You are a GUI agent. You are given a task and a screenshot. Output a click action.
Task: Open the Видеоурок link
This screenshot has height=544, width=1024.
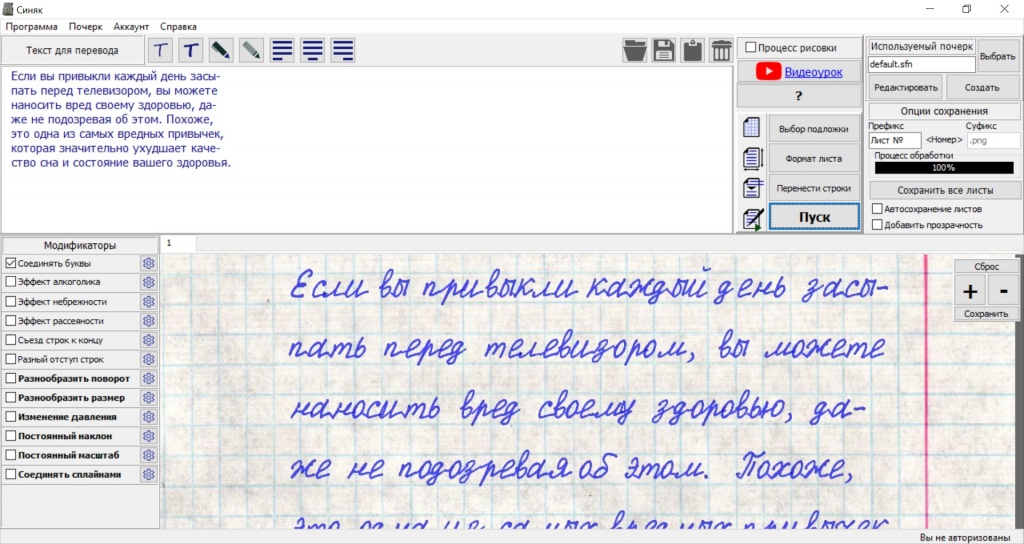[813, 72]
